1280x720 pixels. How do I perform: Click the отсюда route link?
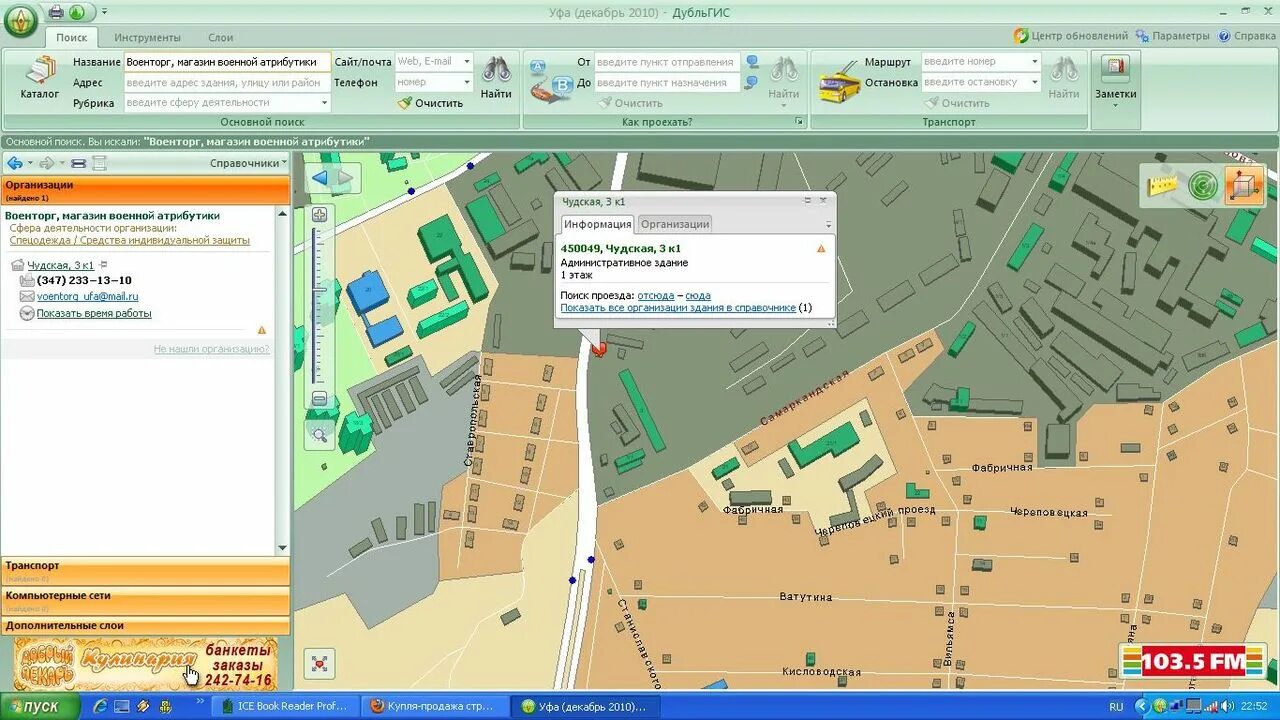(656, 296)
